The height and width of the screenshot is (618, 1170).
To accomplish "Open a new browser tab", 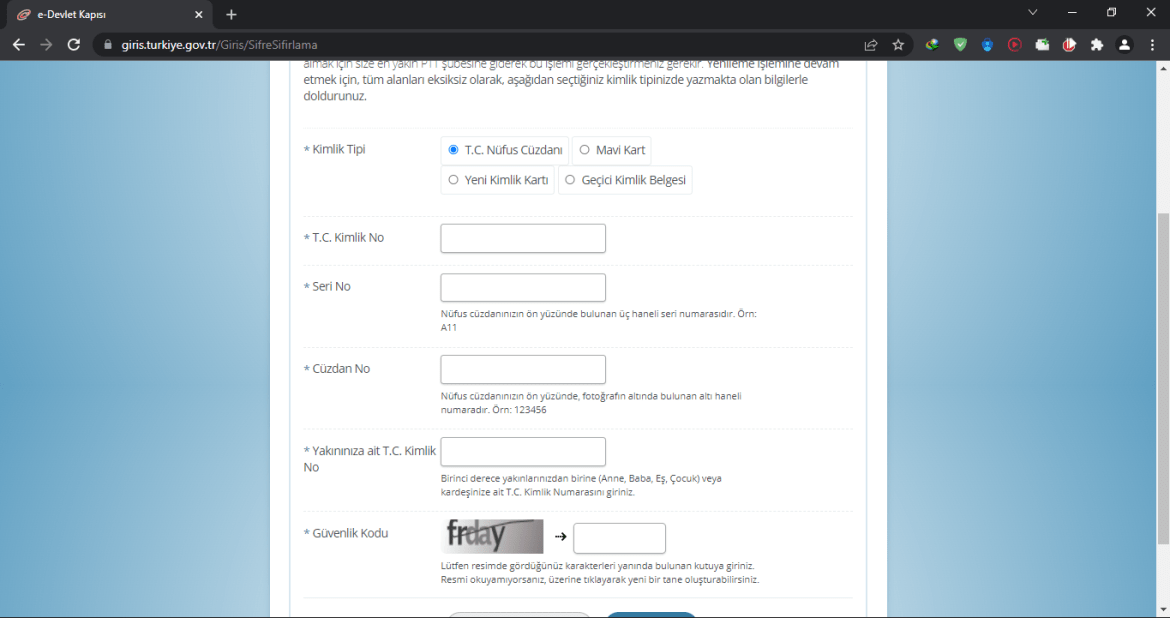I will (x=231, y=15).
